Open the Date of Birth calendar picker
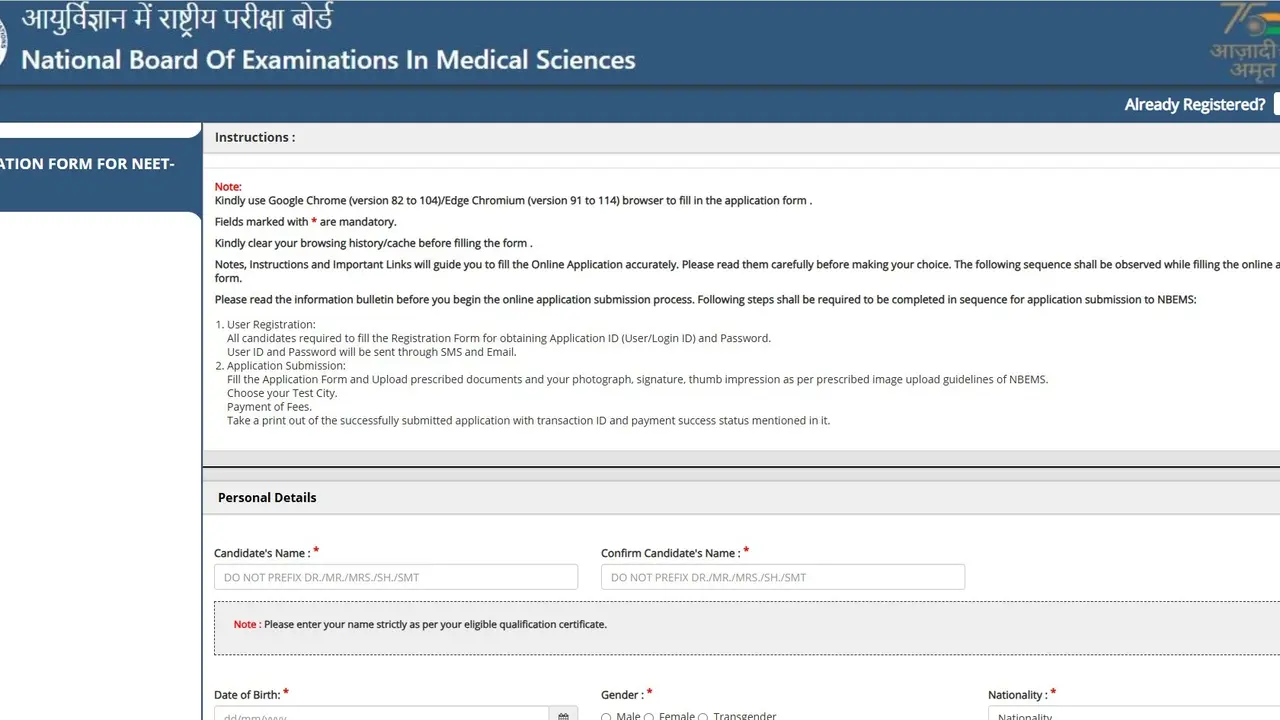1280x720 pixels. click(x=563, y=715)
